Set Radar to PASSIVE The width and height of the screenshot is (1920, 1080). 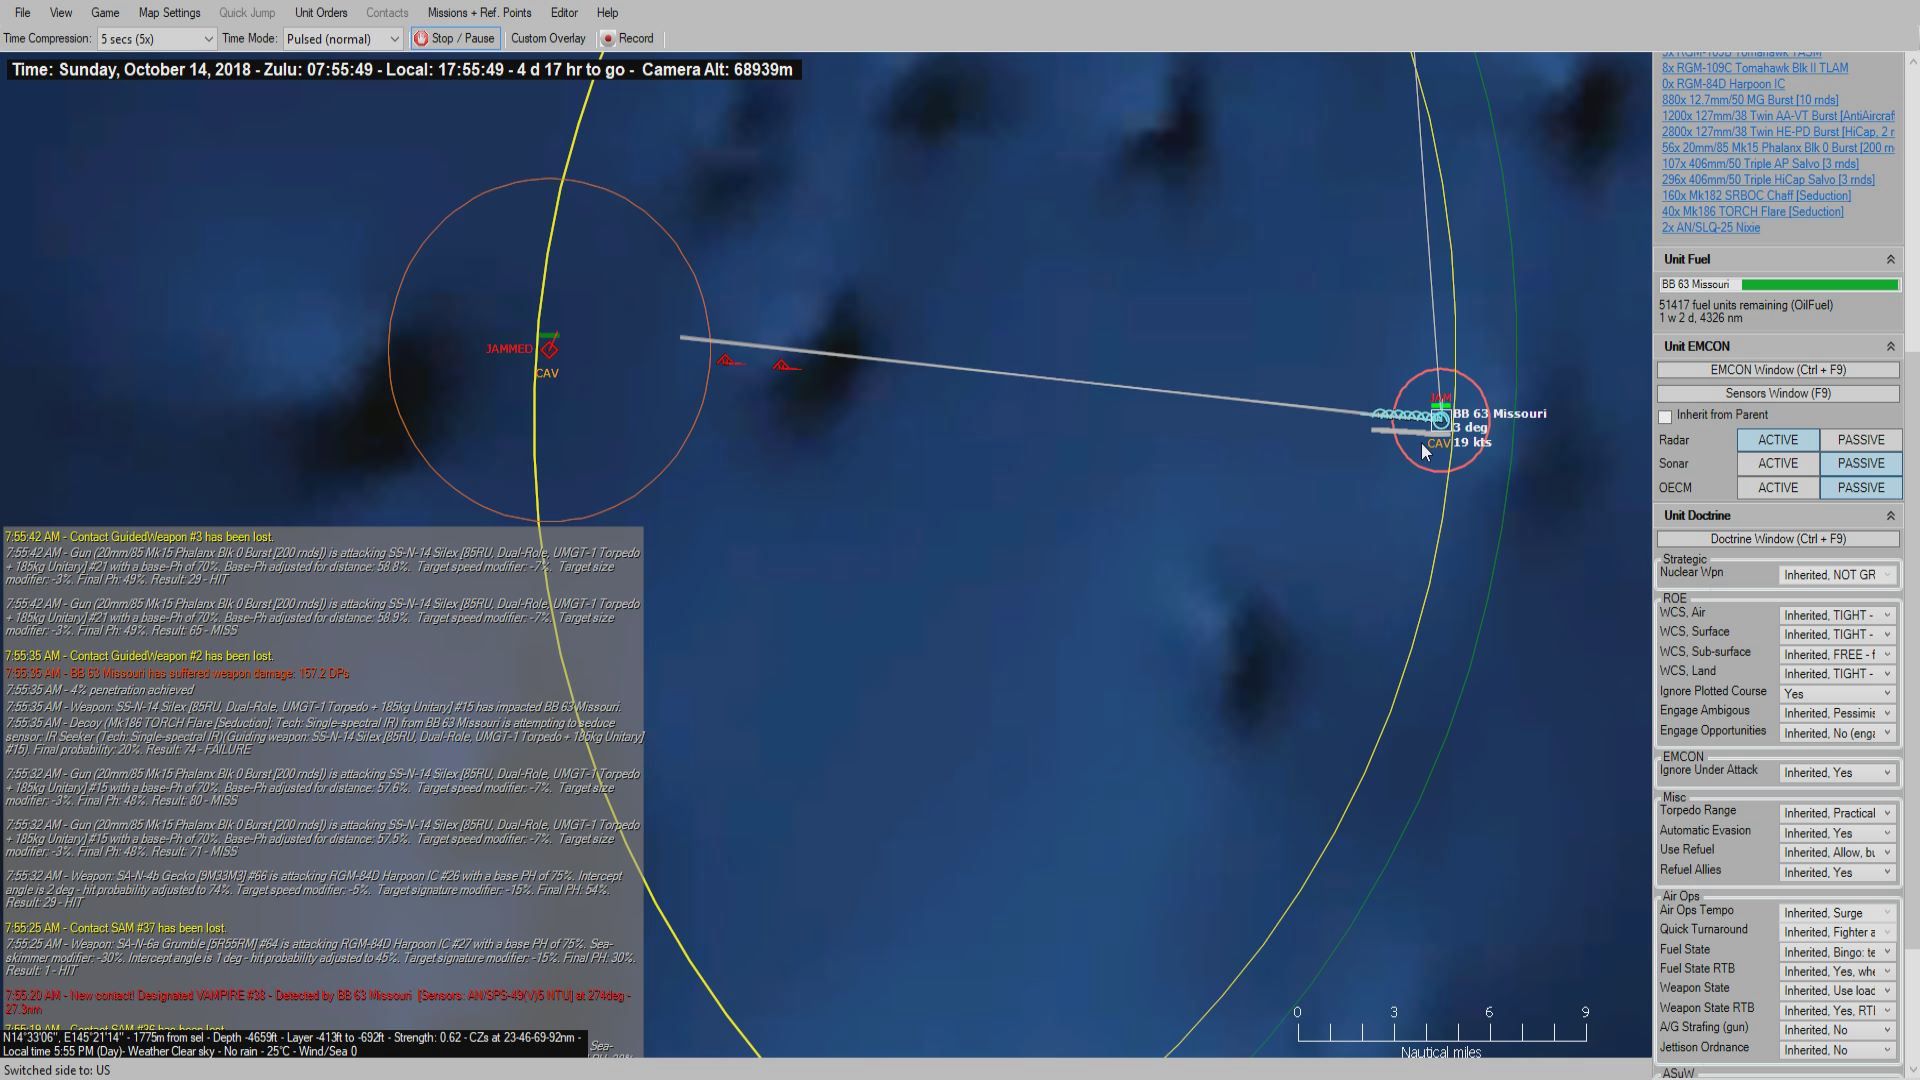pyautogui.click(x=1860, y=440)
